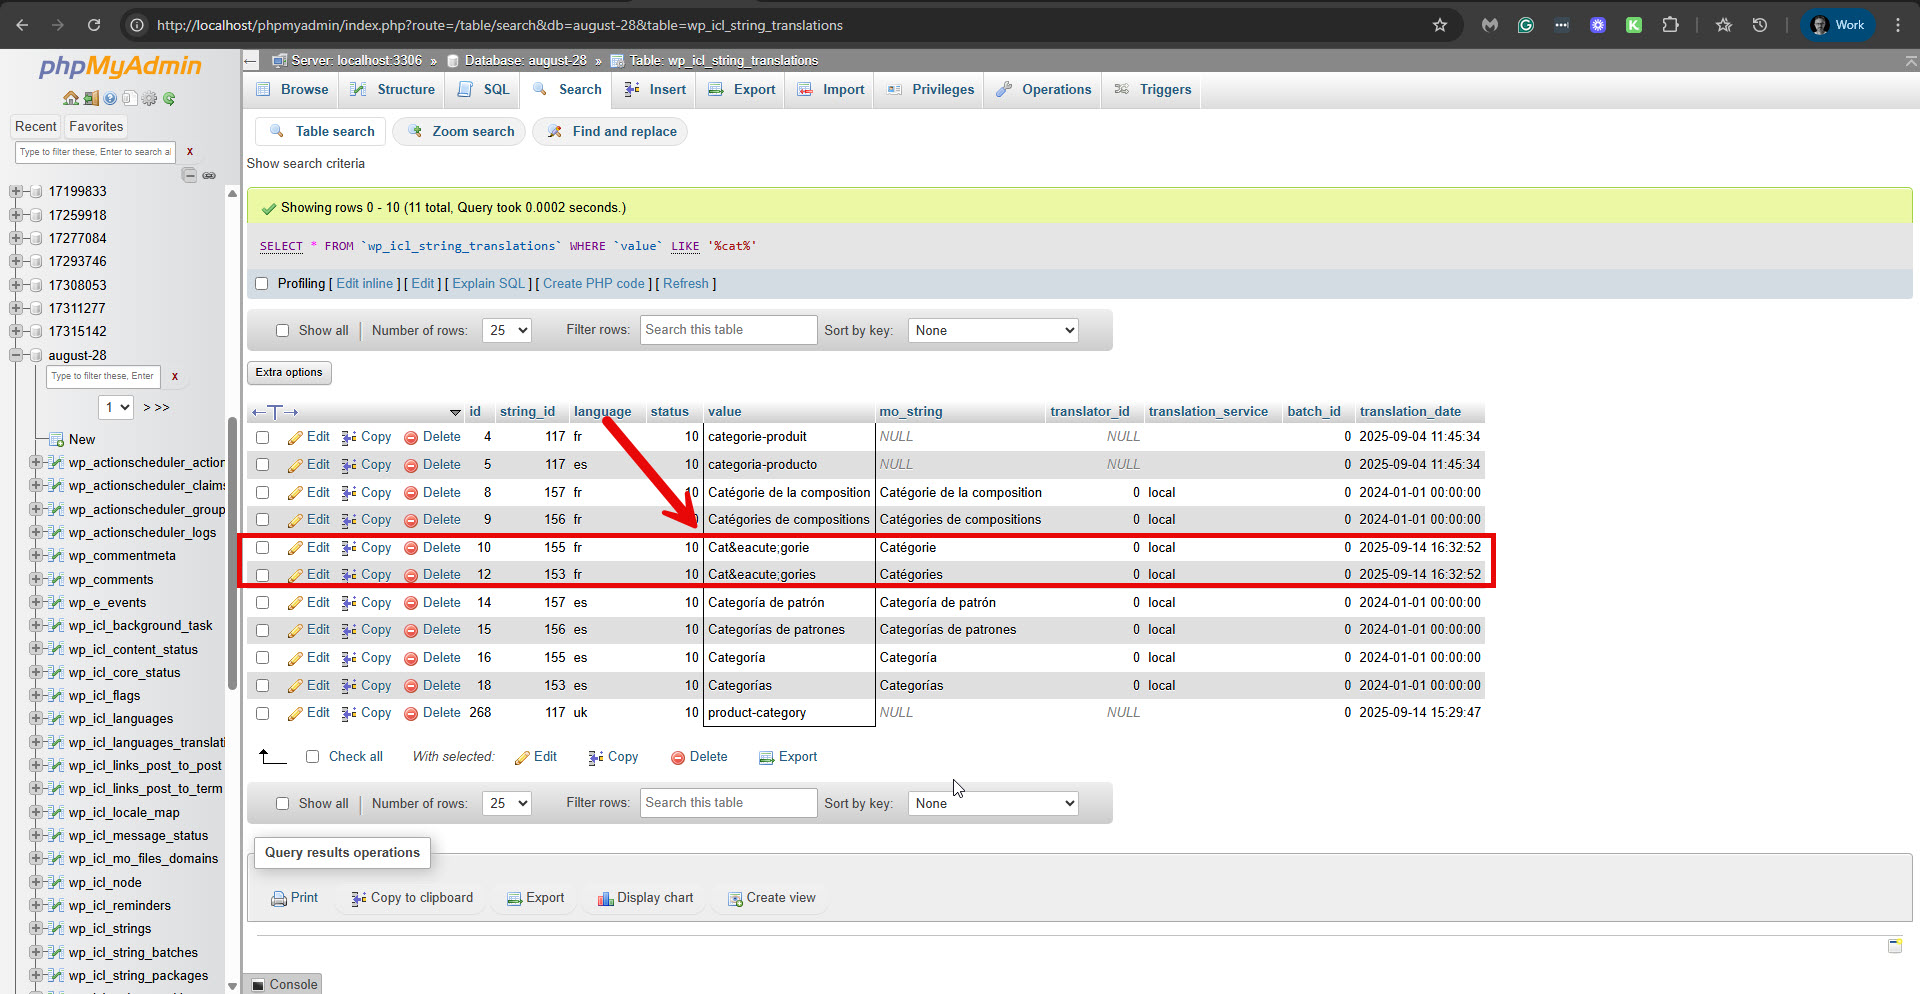This screenshot has height=994, width=1920.
Task: Toggle the Check all checkbox
Action: [x=312, y=757]
